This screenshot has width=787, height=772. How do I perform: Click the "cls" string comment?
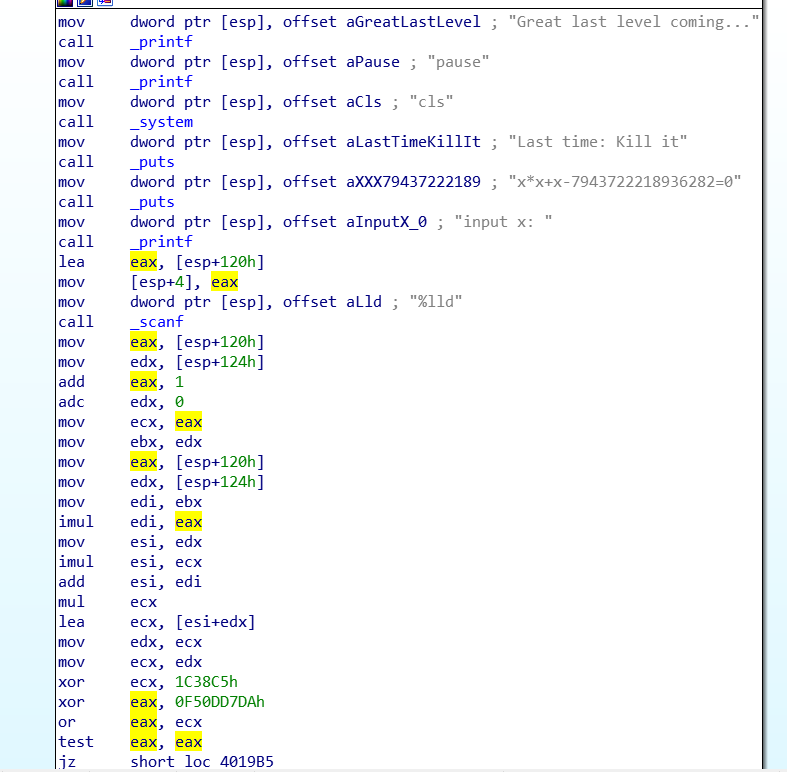(431, 102)
